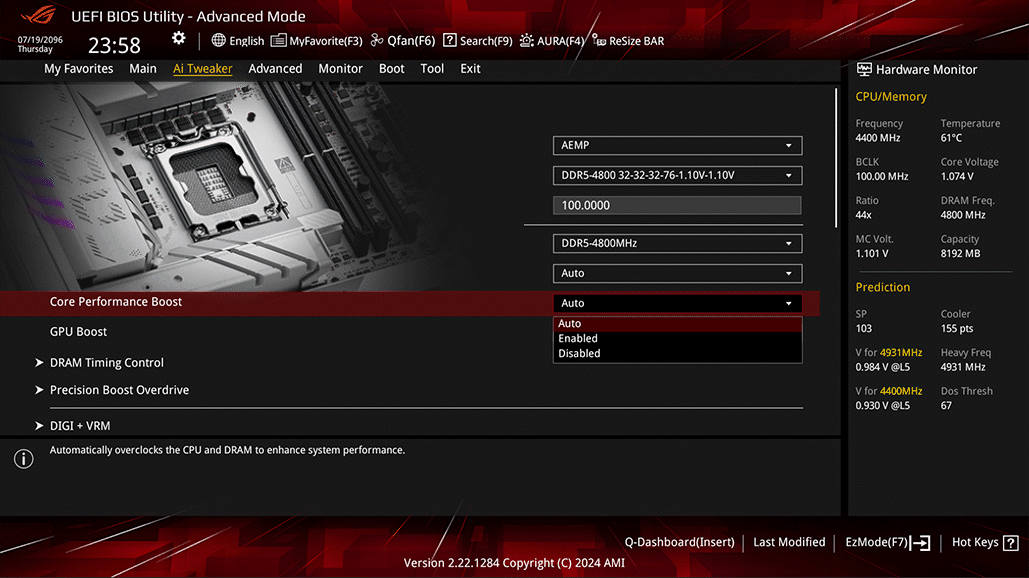Open the My Favorites tab
The image size is (1029, 578).
tap(79, 69)
